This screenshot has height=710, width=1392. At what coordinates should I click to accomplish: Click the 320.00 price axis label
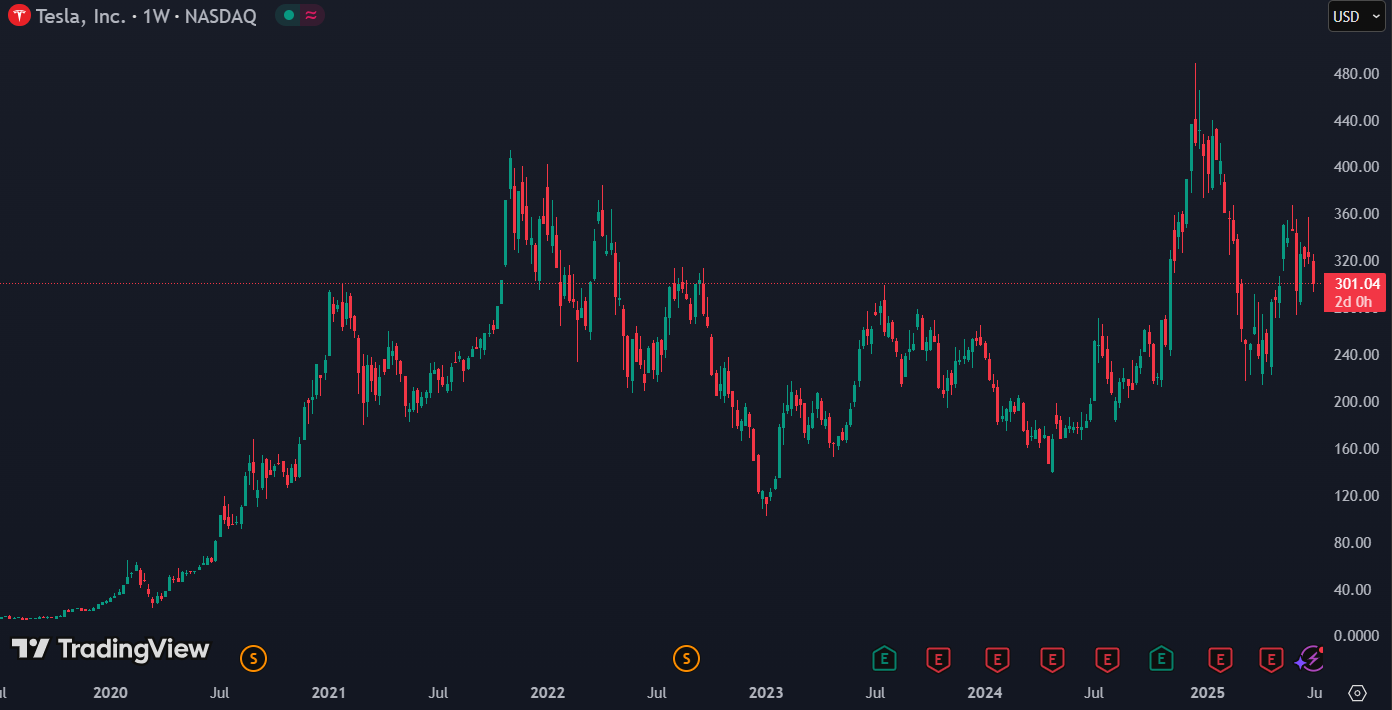pyautogui.click(x=1357, y=261)
